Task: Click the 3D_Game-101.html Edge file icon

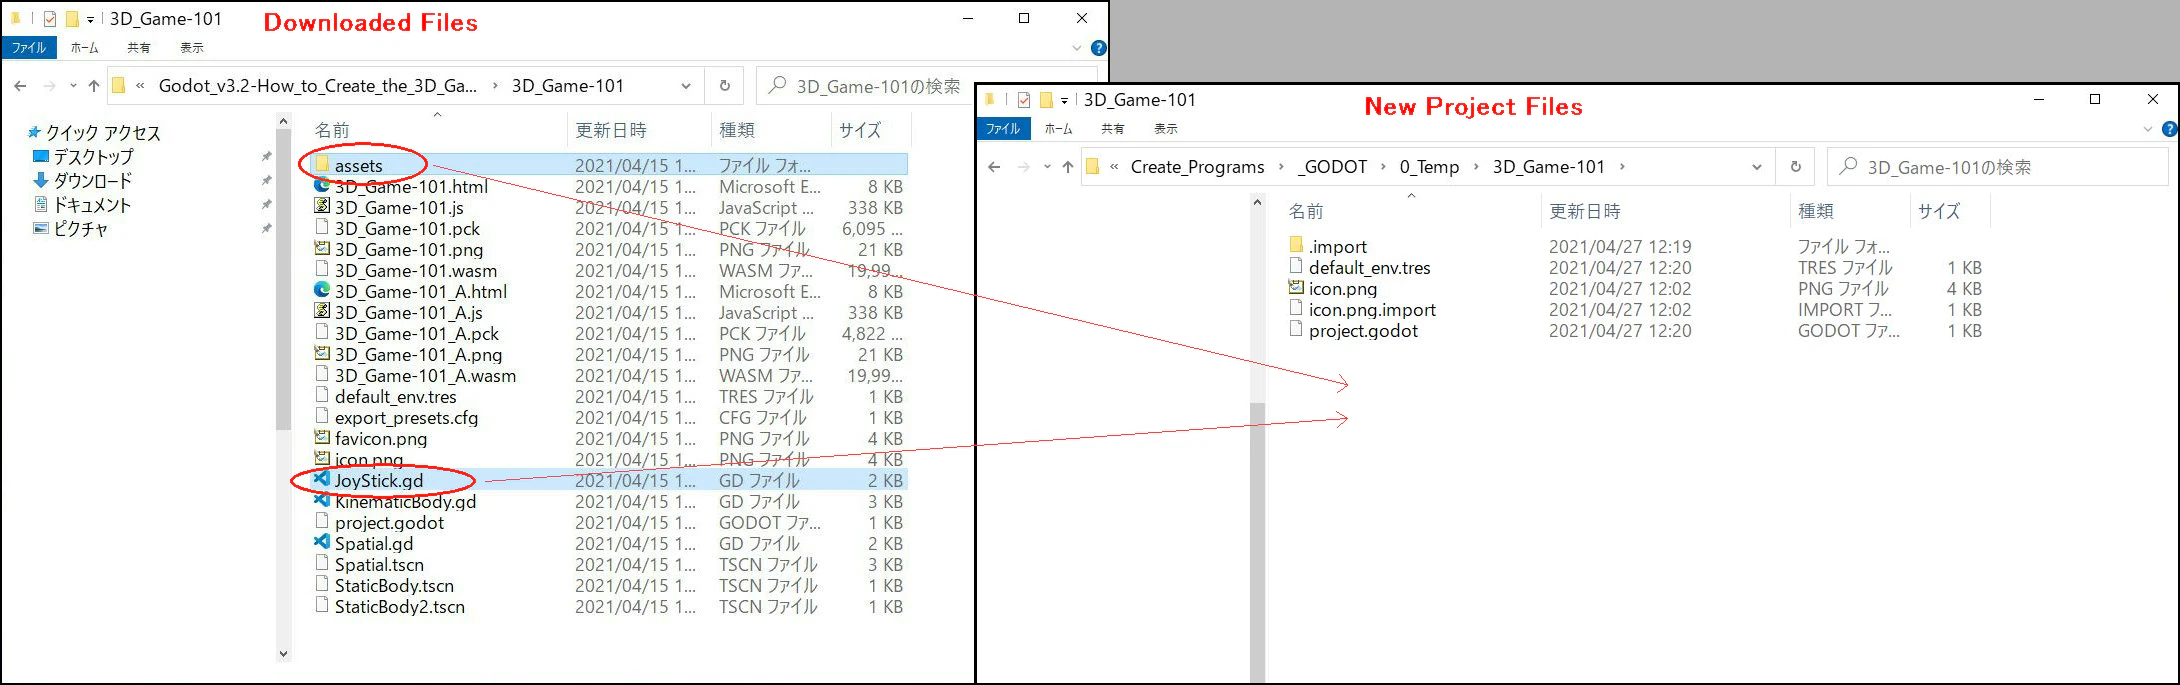Action: (x=322, y=185)
